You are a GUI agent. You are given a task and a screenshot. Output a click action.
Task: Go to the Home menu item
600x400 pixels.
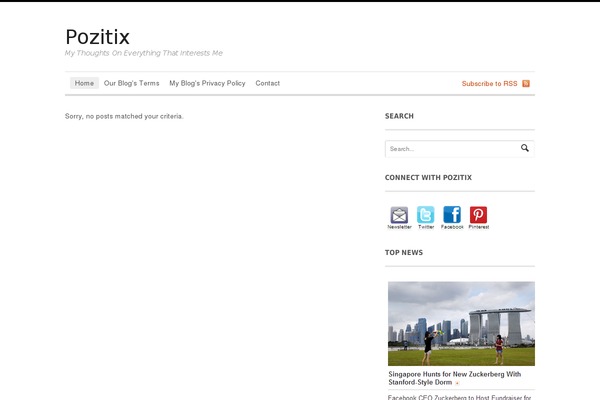point(84,83)
